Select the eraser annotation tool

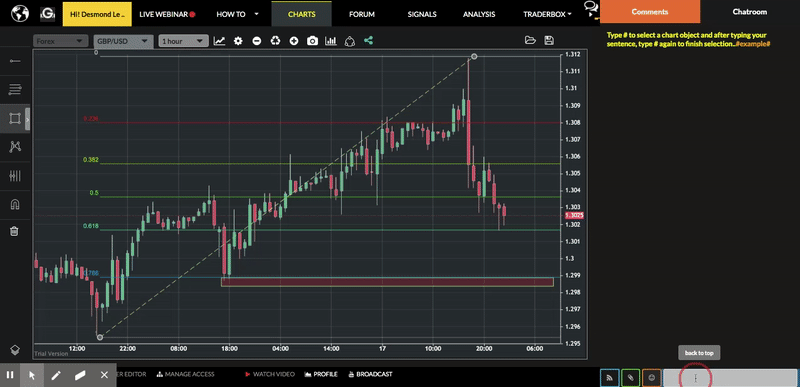pos(80,375)
